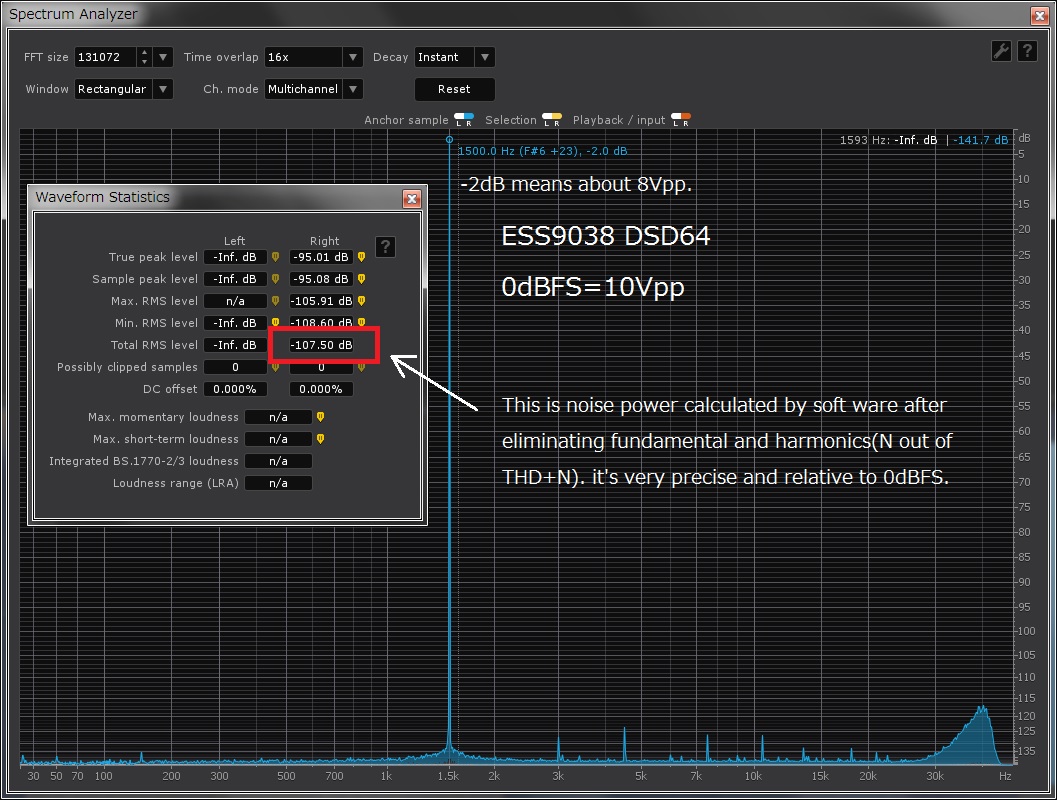This screenshot has height=800, width=1057.
Task: Click the Max. RMS level Left marker icon
Action: click(x=275, y=301)
